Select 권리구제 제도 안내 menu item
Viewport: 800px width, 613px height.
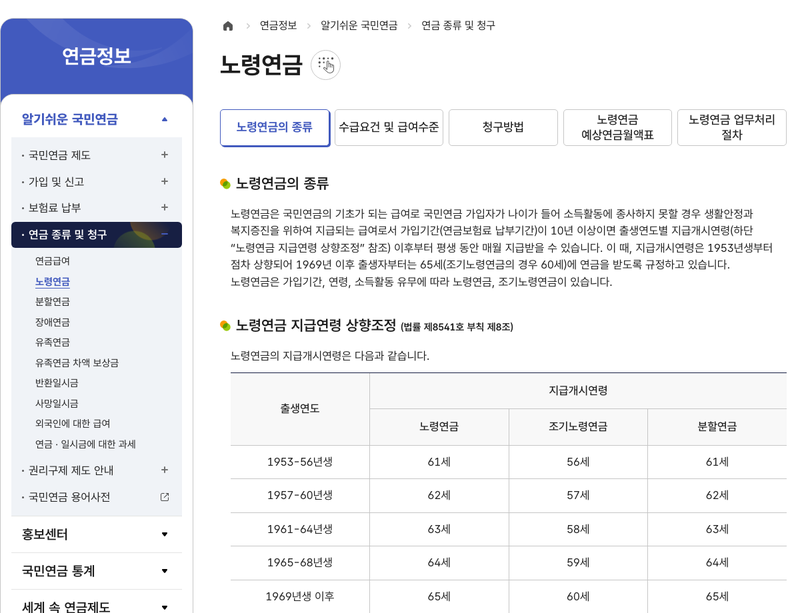71,470
